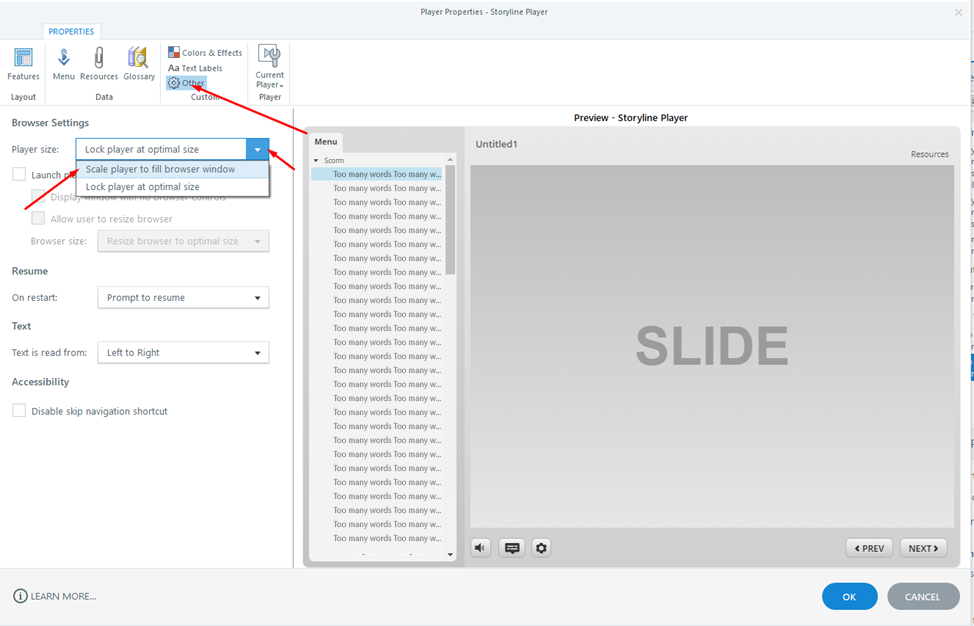Click the SLIDE preview area
Screen dimensions: 974x626
pyautogui.click(x=712, y=347)
